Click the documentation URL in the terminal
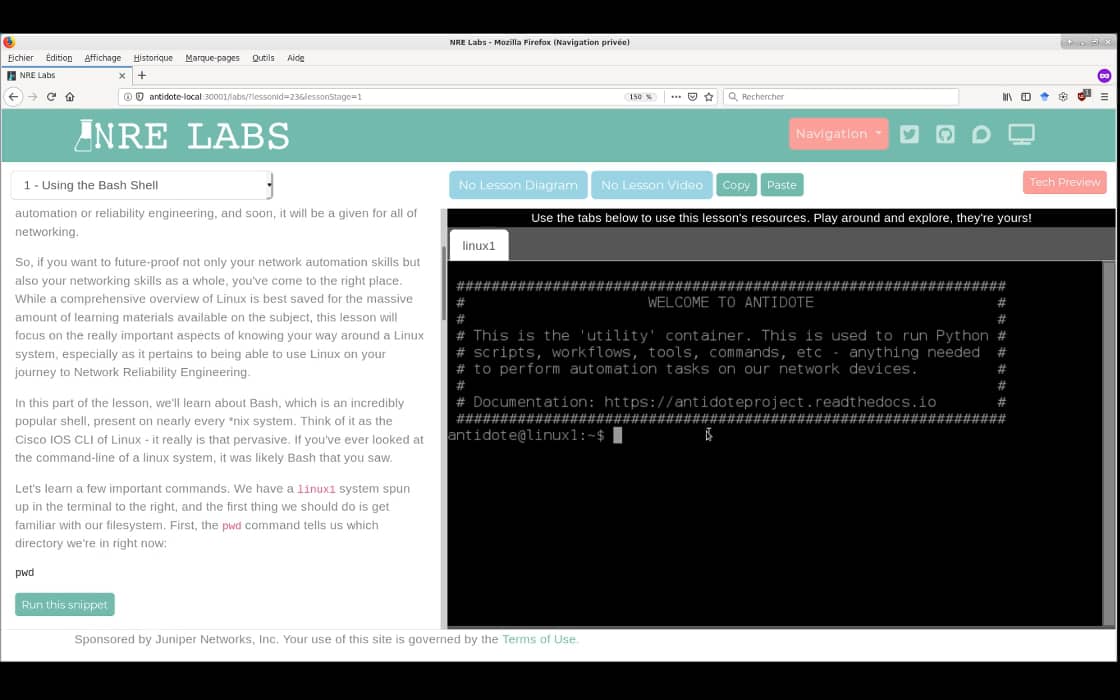Screen dimensions: 1120x700 770,402
